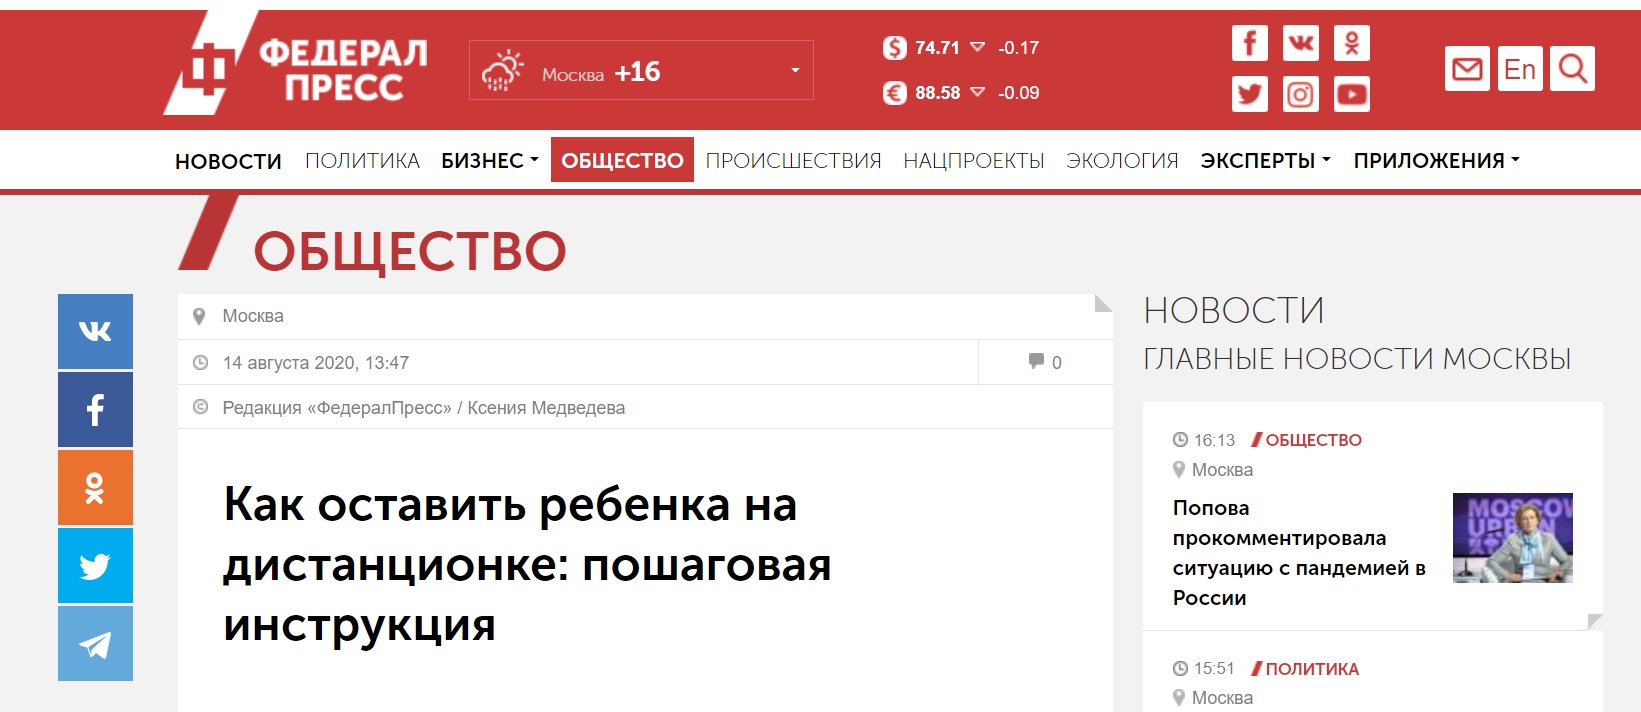Click the mail envelope icon
Screen dimensions: 1641x712
[1467, 69]
